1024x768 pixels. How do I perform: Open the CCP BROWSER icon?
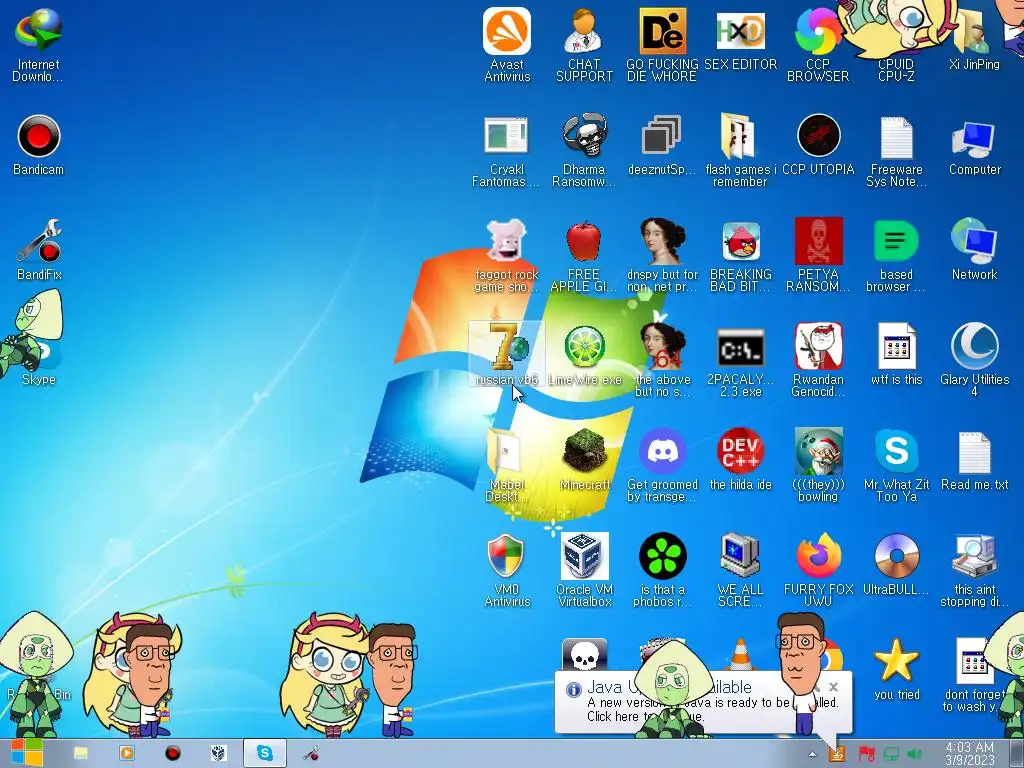pyautogui.click(x=818, y=44)
